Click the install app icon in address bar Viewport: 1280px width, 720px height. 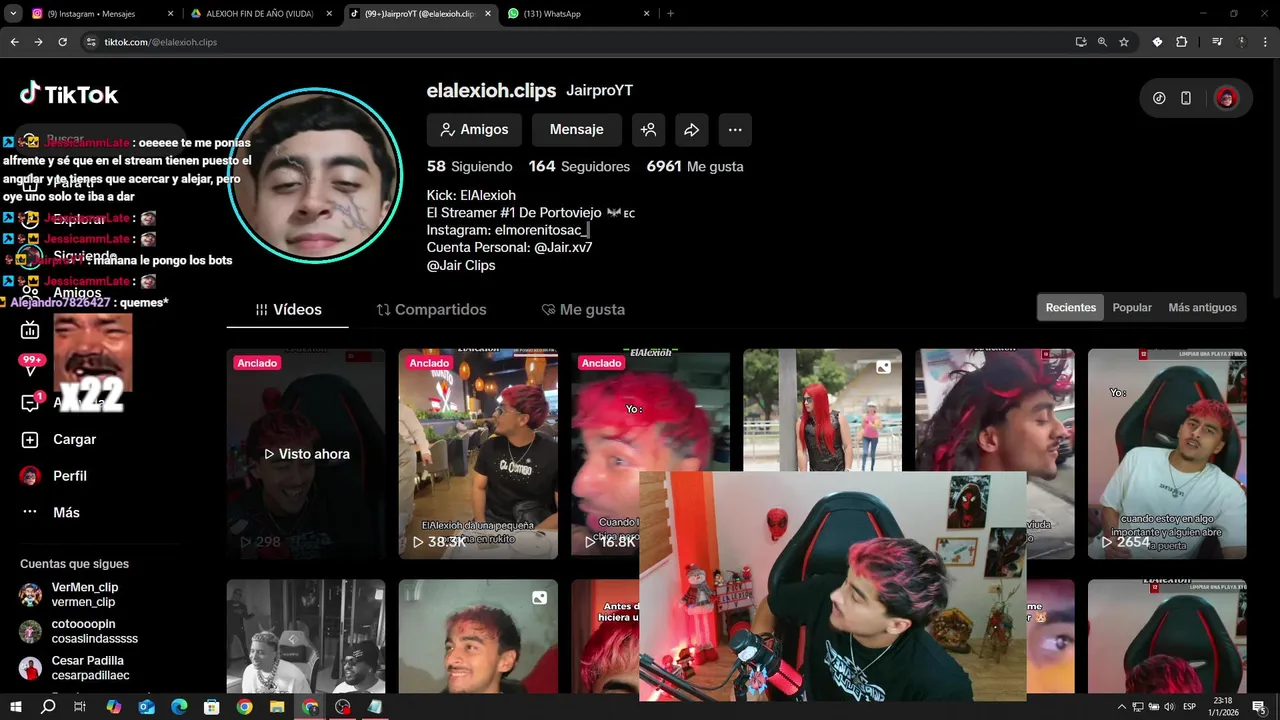pyautogui.click(x=1081, y=42)
